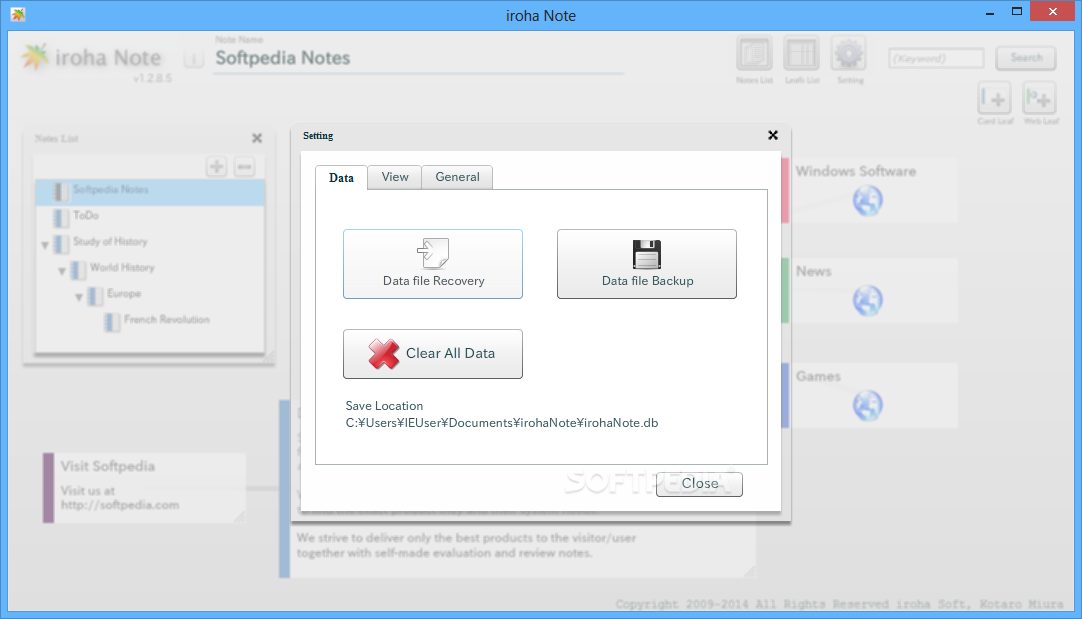
Task: Click the Games leaf title
Action: click(x=818, y=376)
